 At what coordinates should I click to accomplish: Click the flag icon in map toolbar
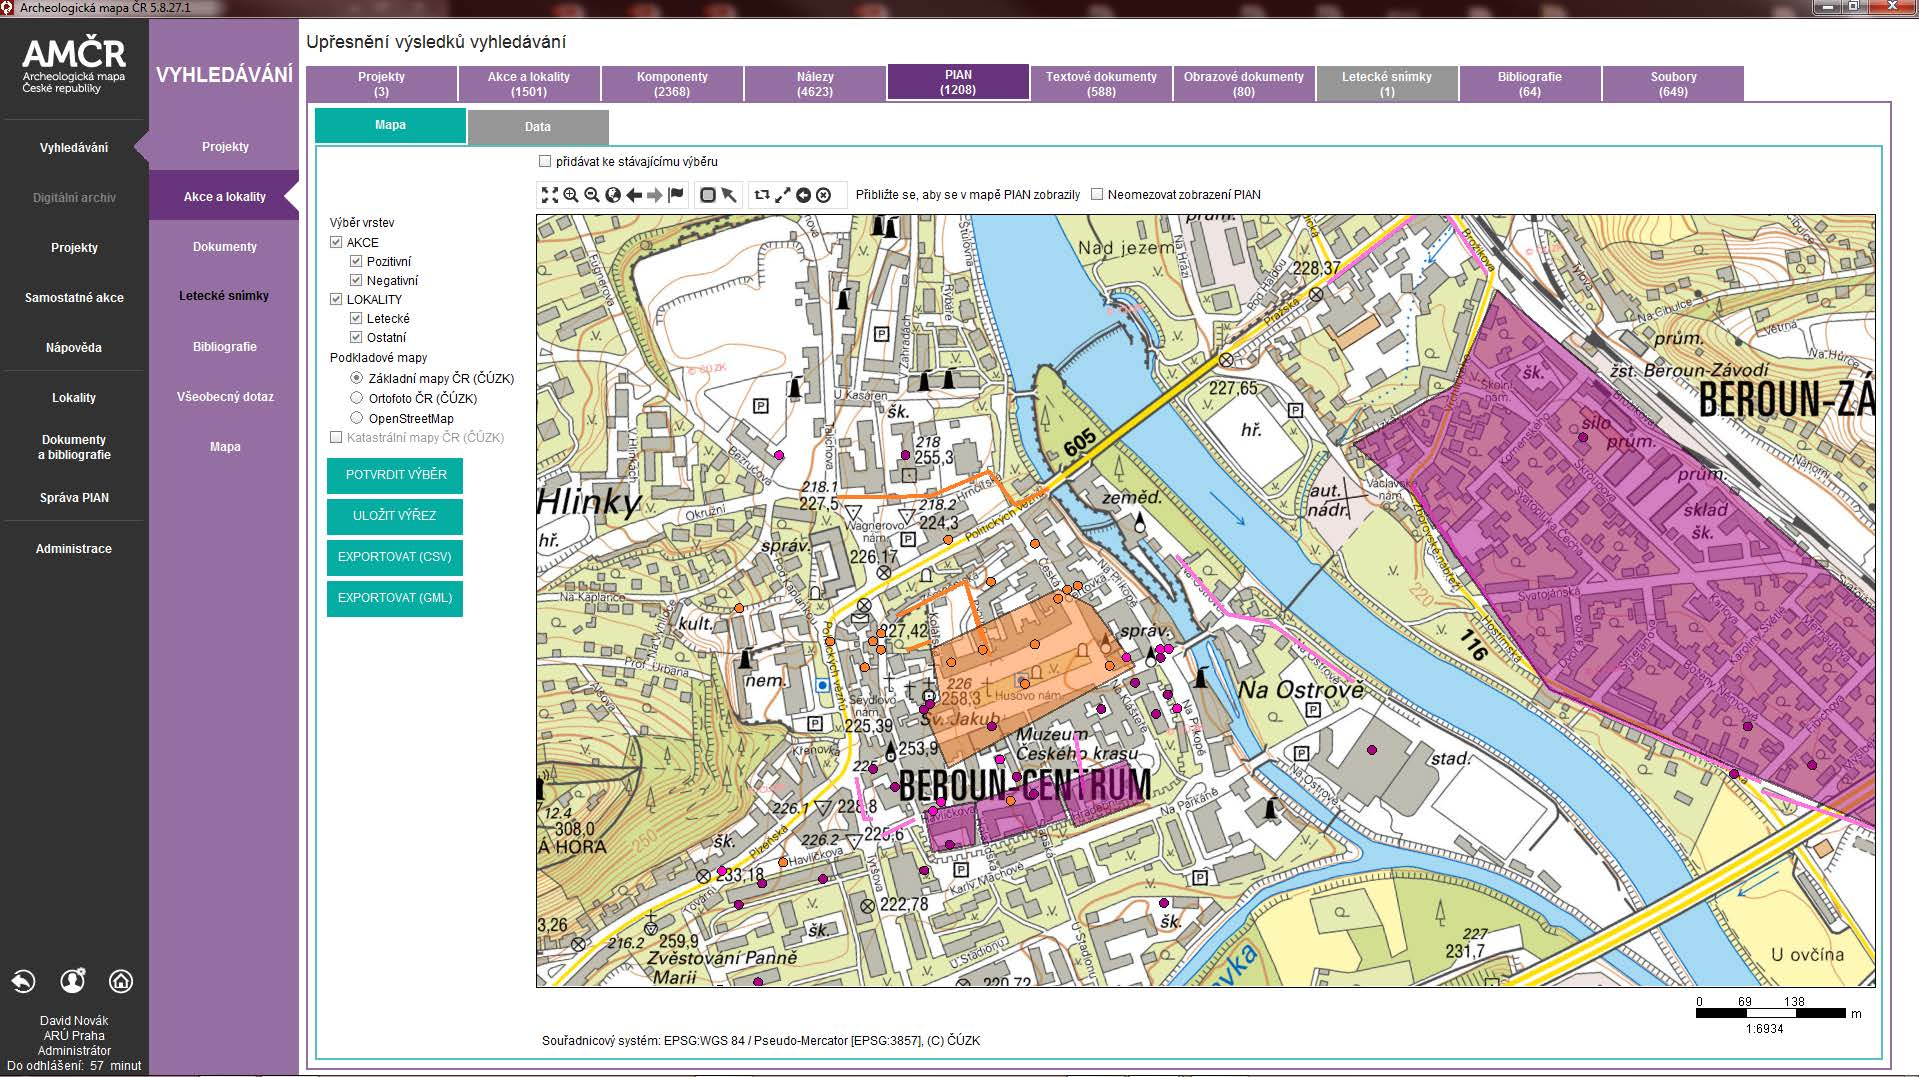676,195
